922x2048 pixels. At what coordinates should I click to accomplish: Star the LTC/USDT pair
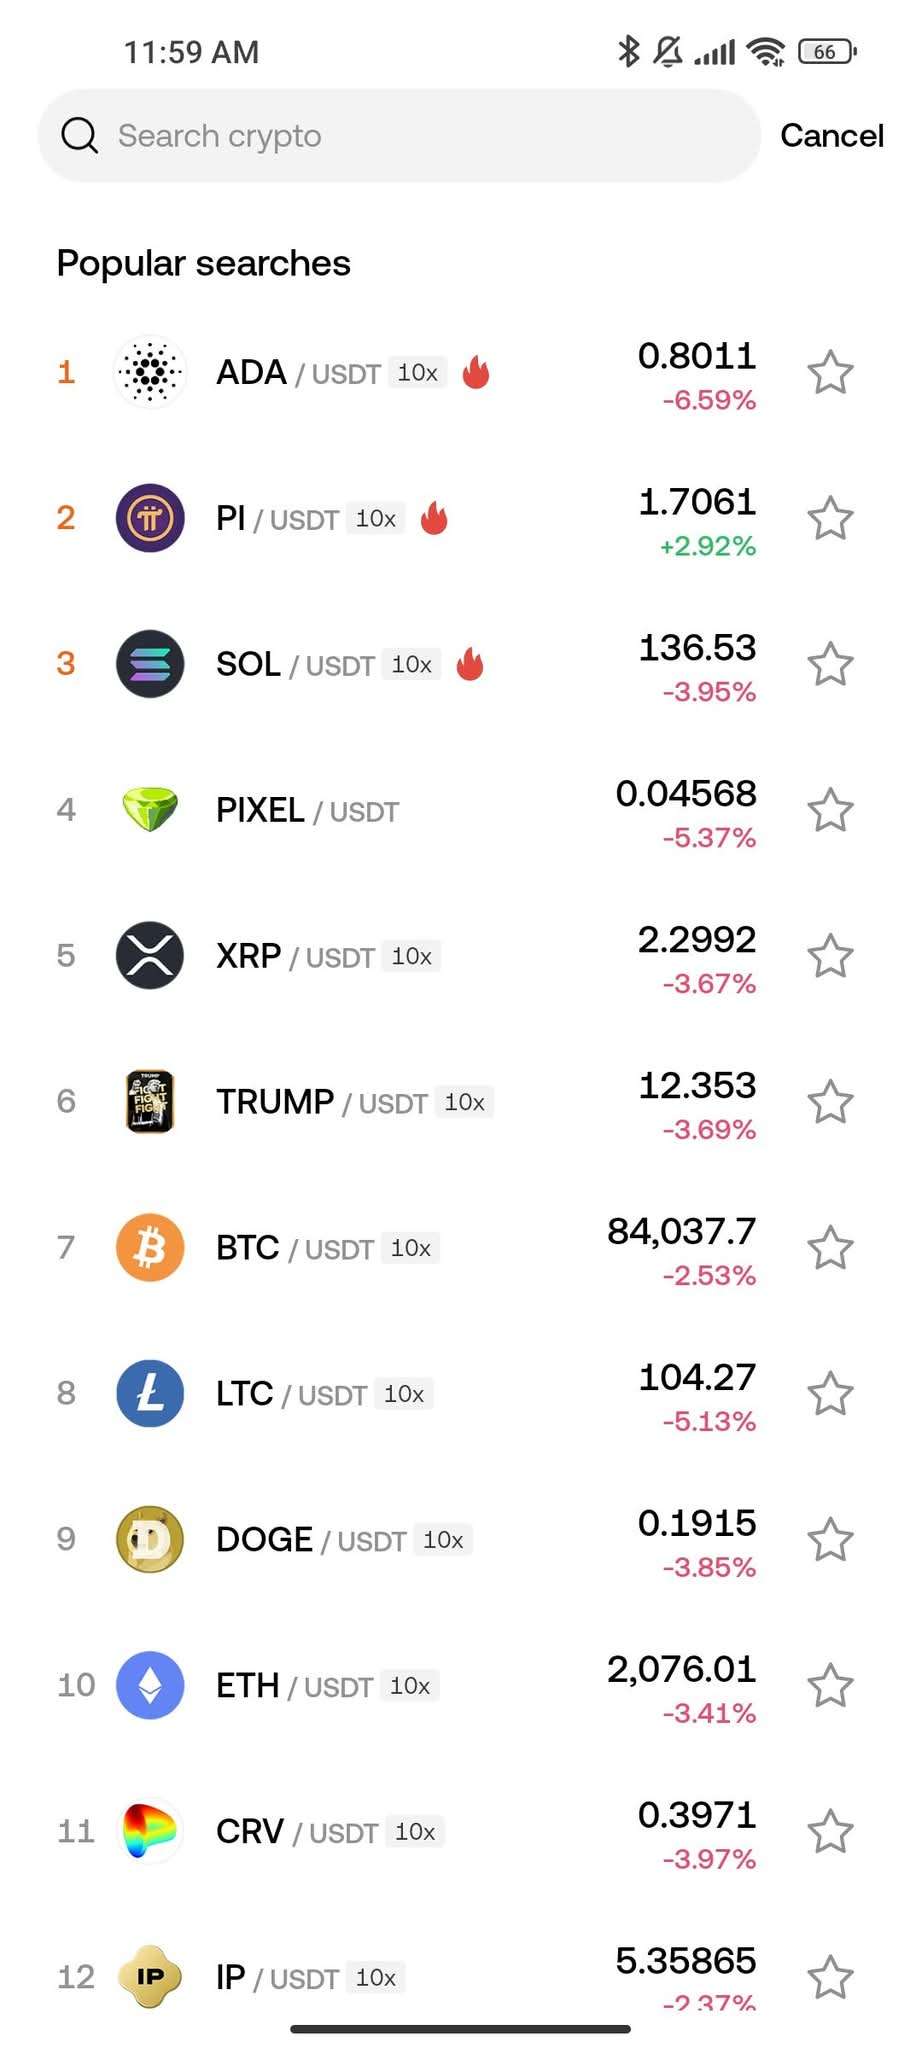pyautogui.click(x=830, y=1394)
